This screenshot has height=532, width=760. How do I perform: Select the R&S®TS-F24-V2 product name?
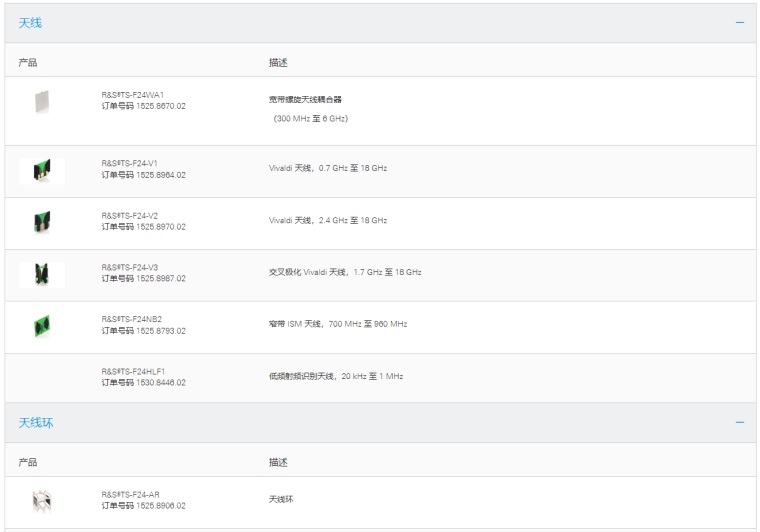(x=130, y=215)
